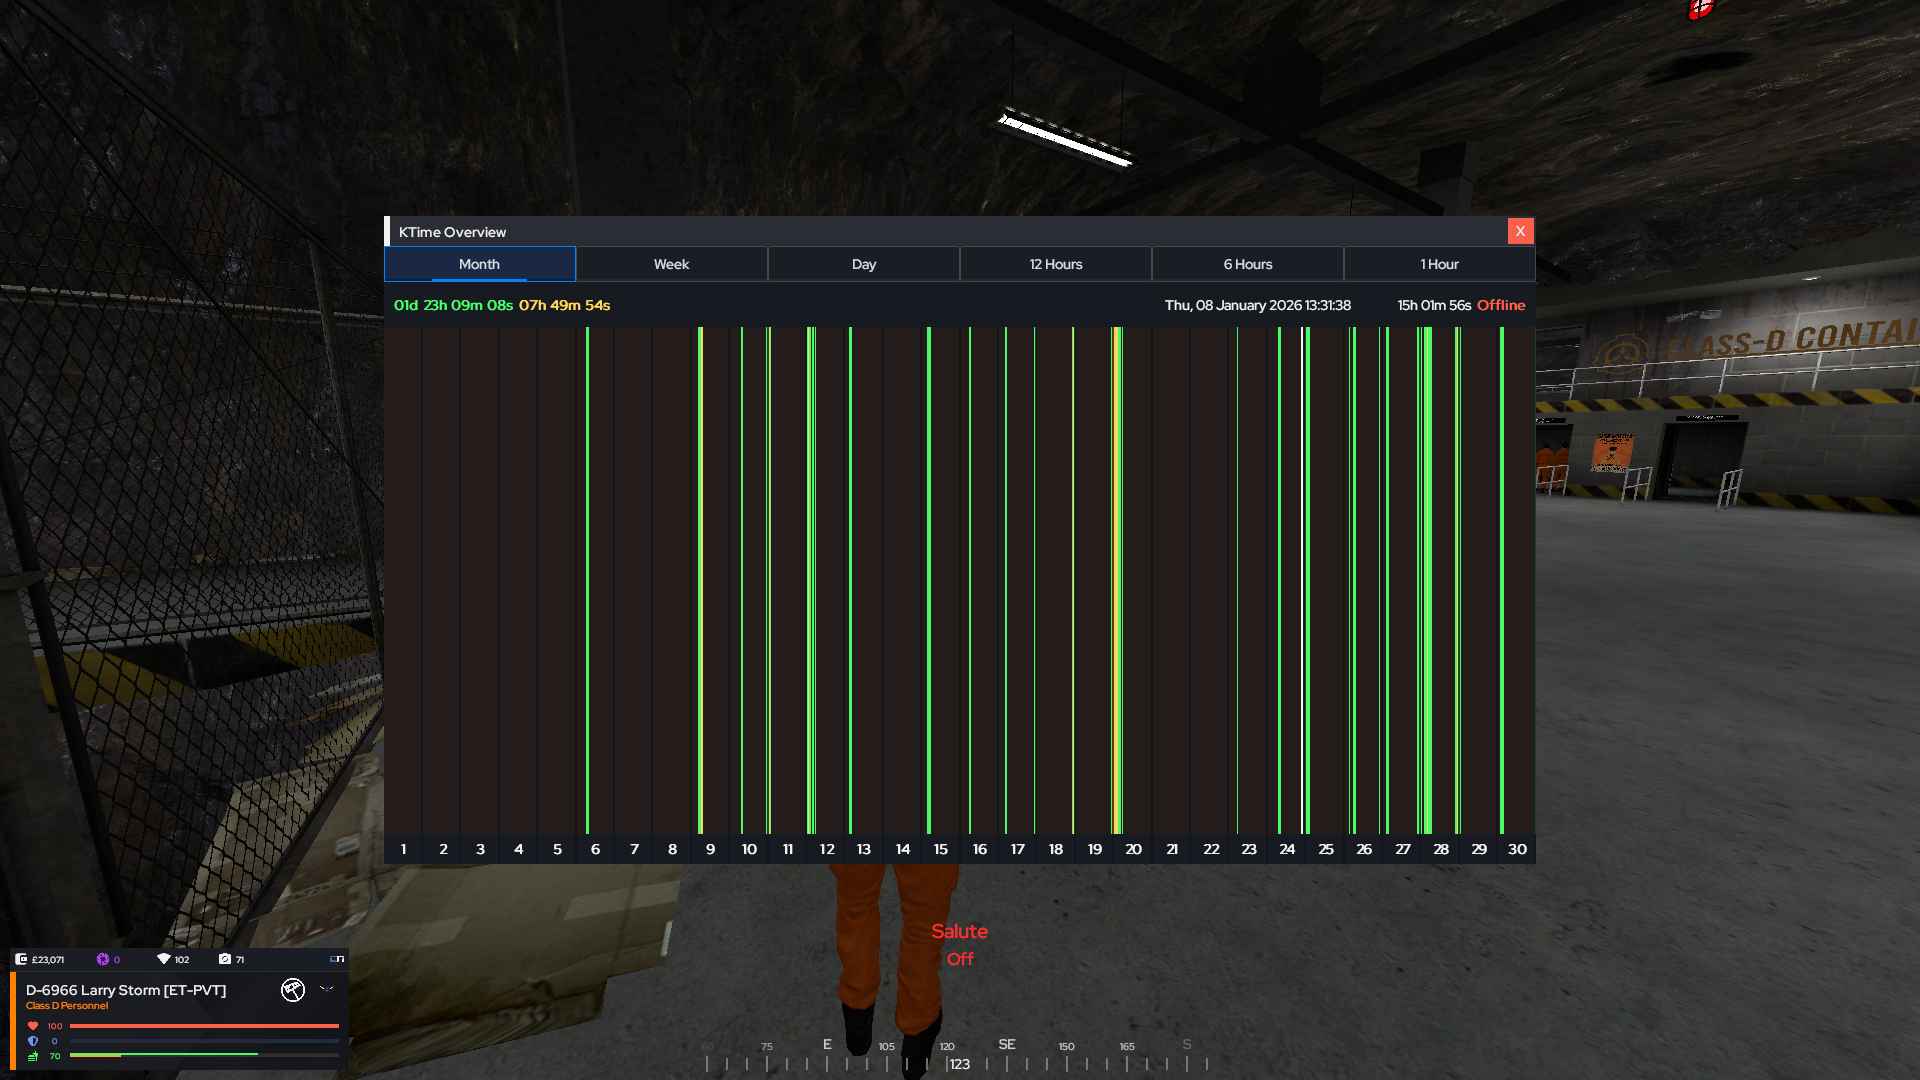Switch to the Day tab
This screenshot has height=1080, width=1920.
point(863,264)
